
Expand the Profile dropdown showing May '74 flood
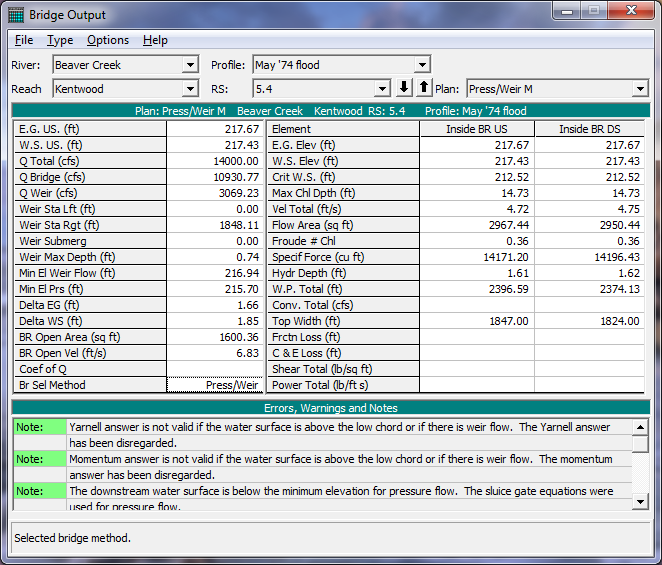pyautogui.click(x=422, y=65)
